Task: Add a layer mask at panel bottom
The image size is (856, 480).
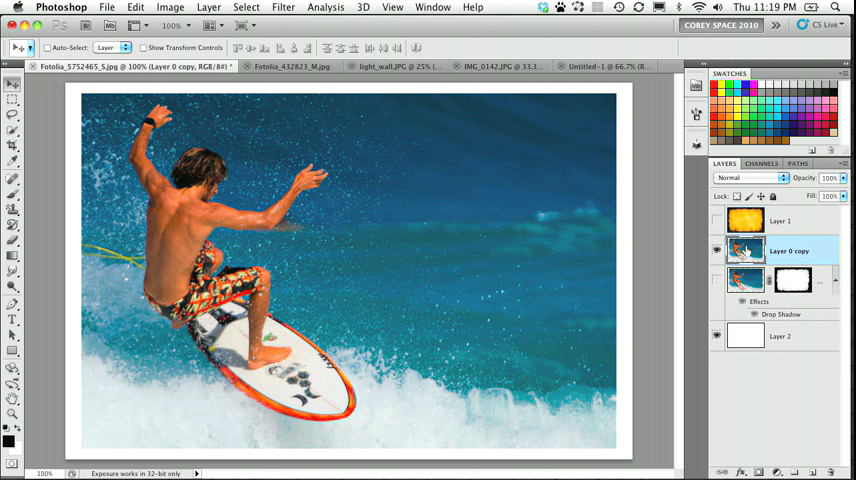Action: click(x=759, y=472)
